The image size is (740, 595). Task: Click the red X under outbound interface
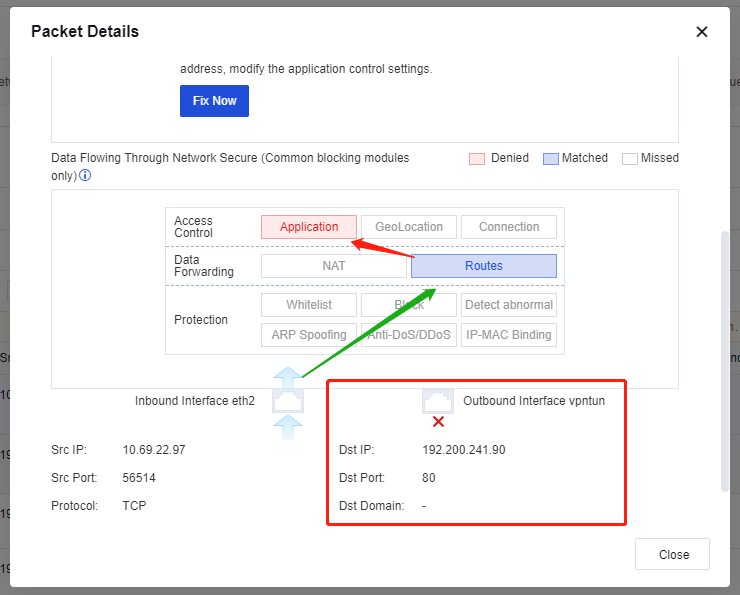point(438,421)
